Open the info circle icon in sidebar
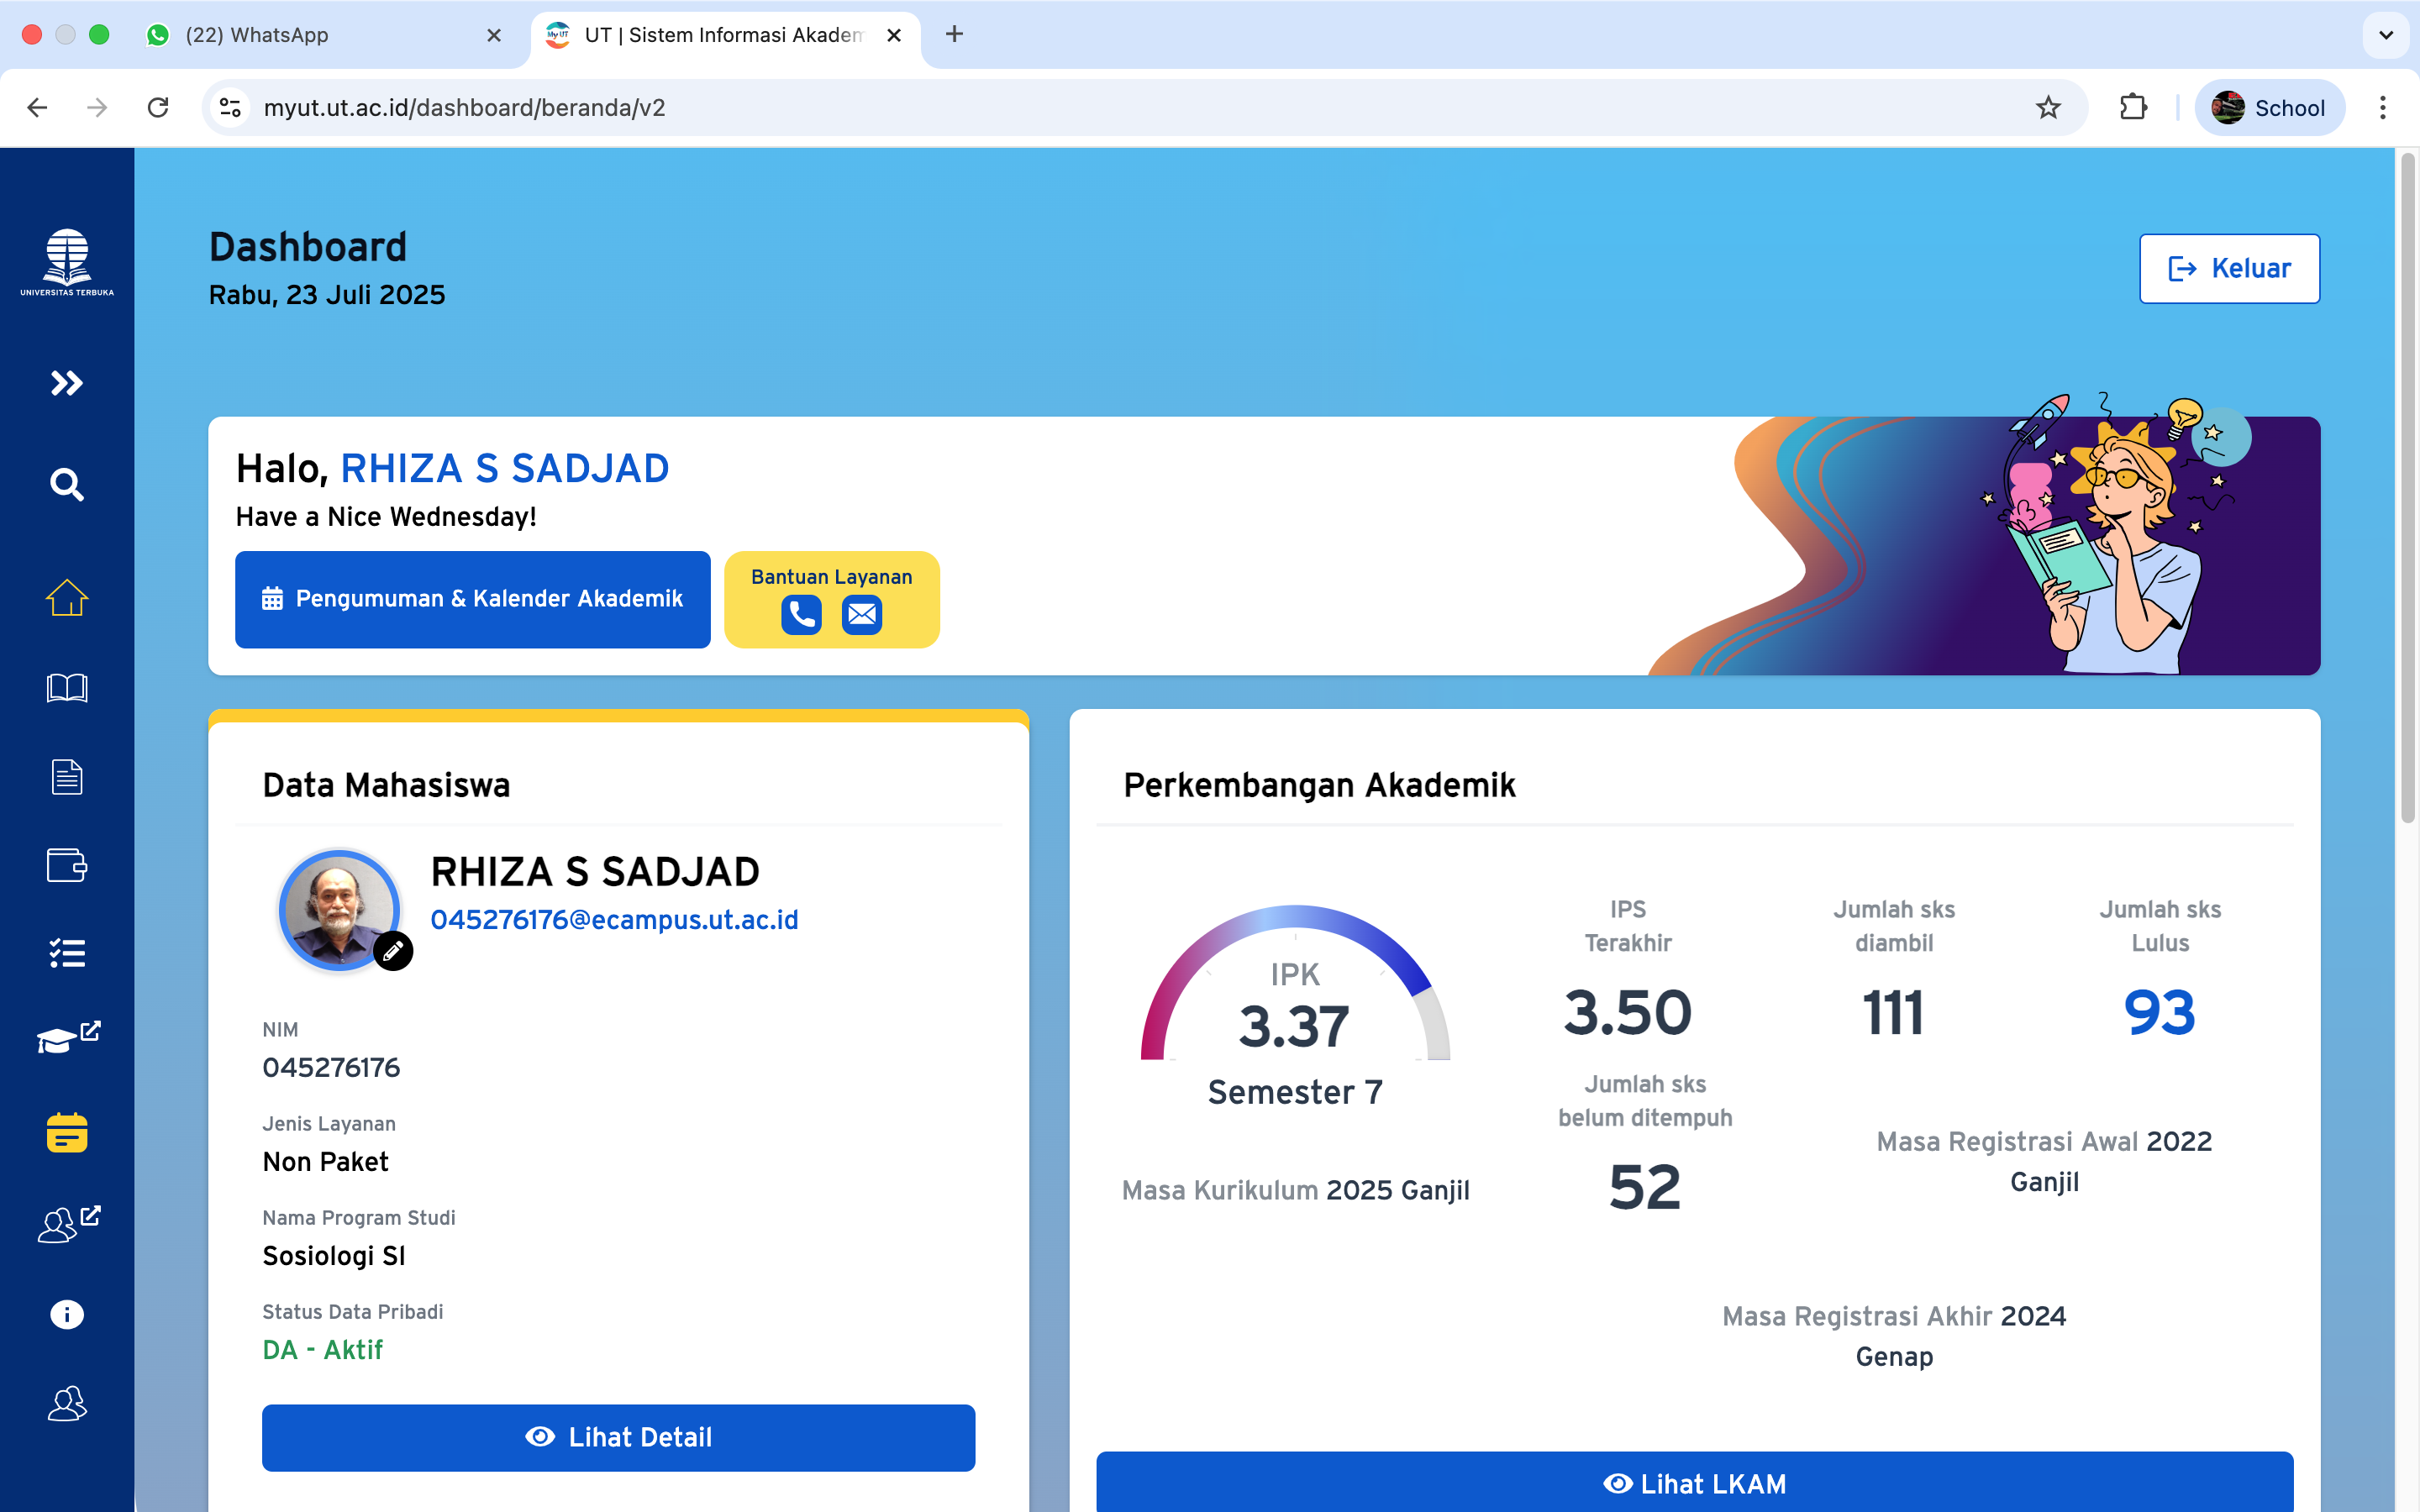This screenshot has height=1512, width=2420. click(67, 1314)
